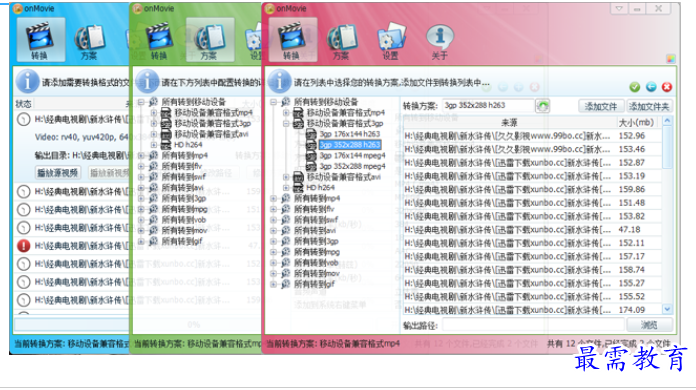Open 设置 tab in the red window
696x390 pixels.
(x=390, y=42)
